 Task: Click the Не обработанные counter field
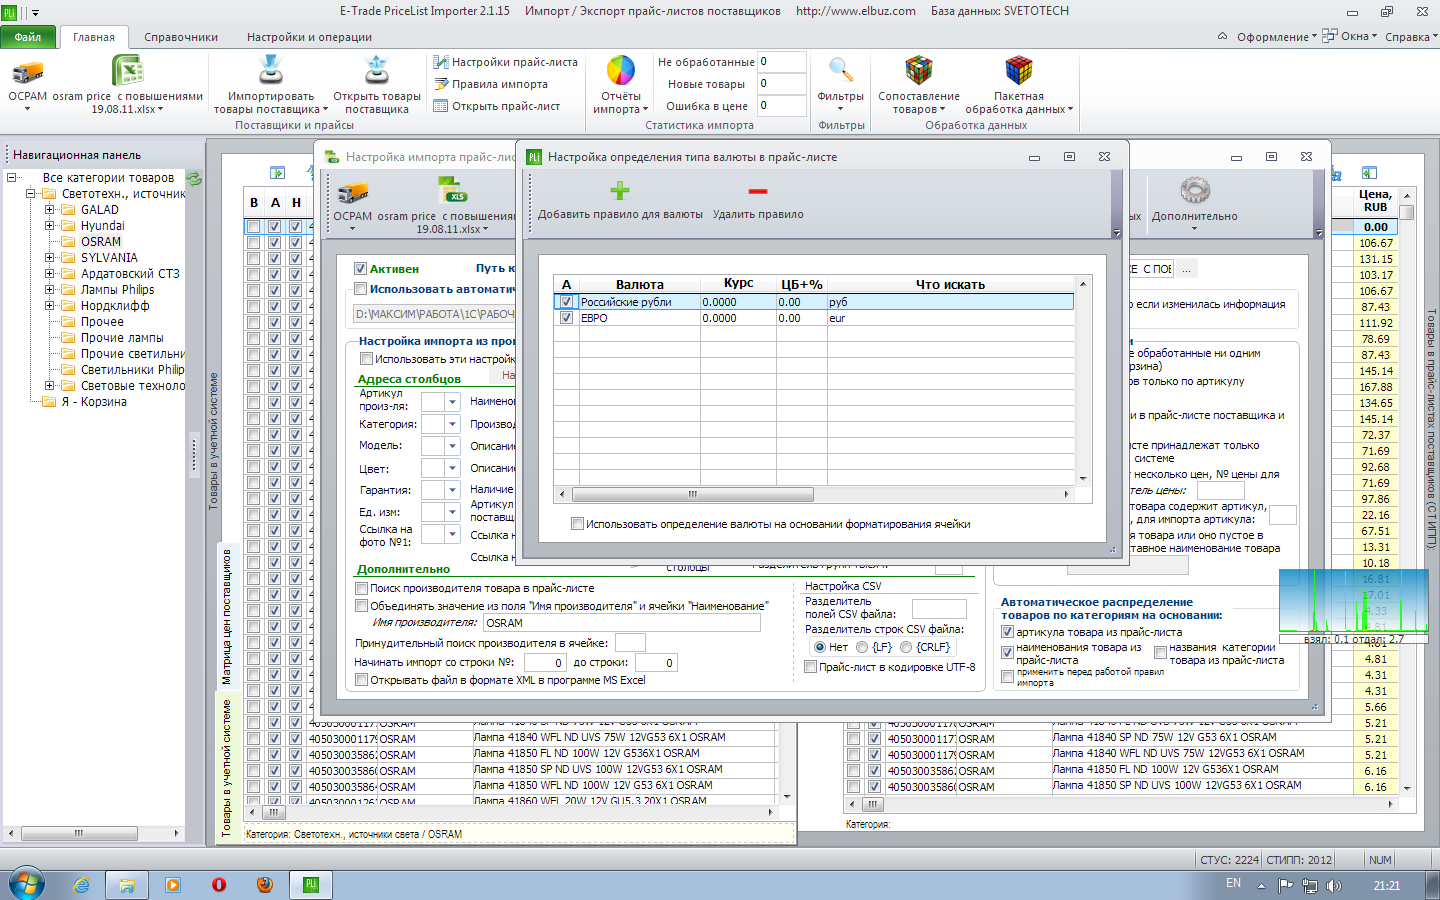[x=781, y=62]
